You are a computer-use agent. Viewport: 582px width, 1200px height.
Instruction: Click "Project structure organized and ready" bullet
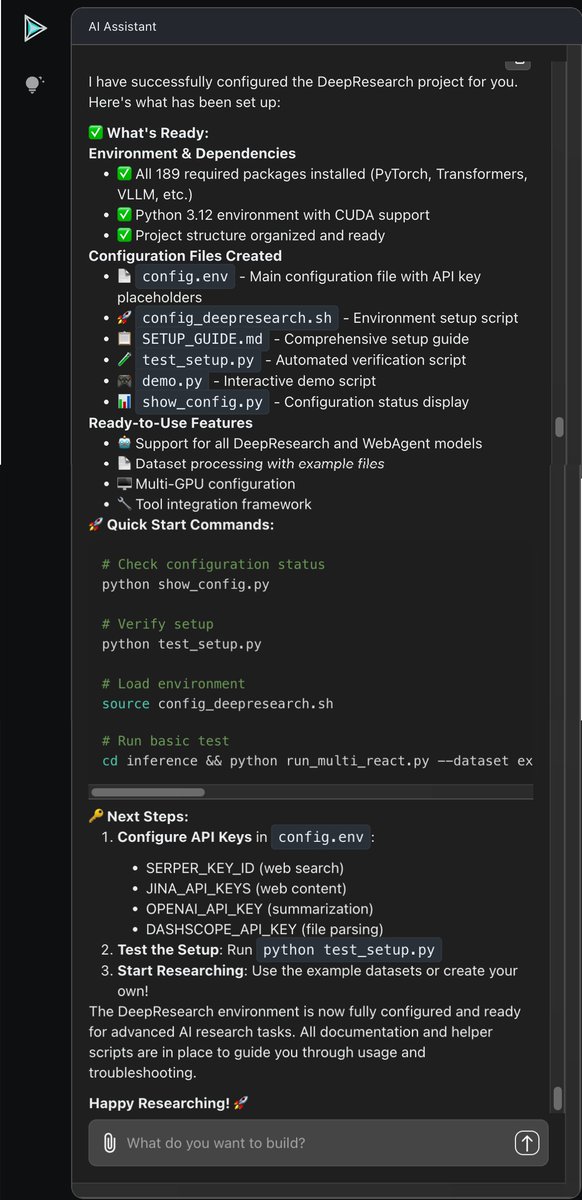point(260,235)
